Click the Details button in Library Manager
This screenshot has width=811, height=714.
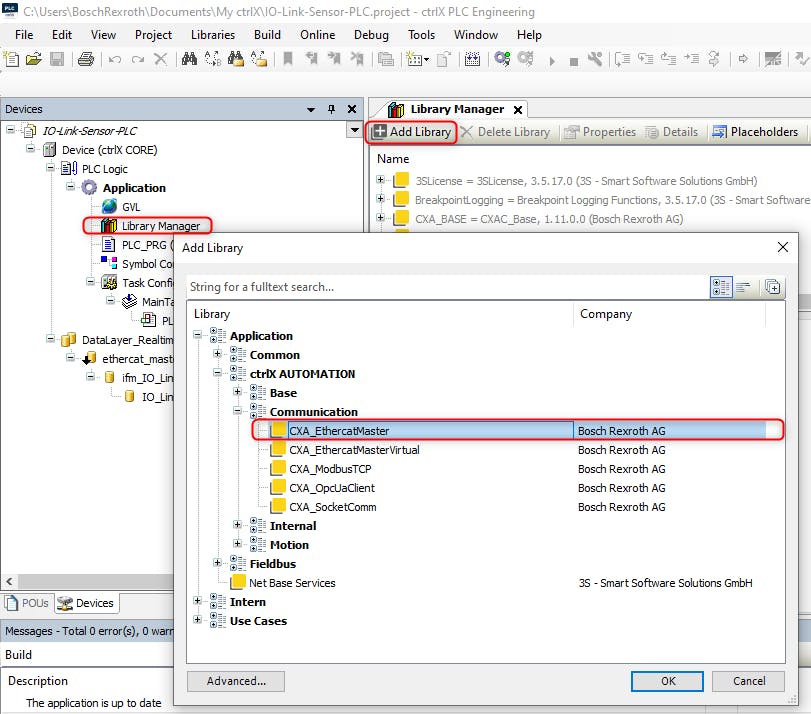point(672,132)
